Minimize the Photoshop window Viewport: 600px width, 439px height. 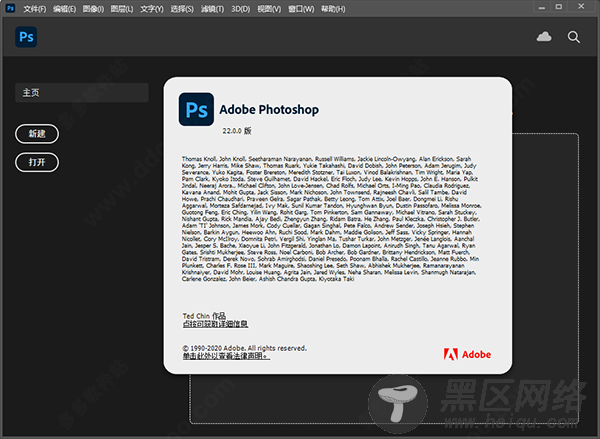(x=541, y=7)
